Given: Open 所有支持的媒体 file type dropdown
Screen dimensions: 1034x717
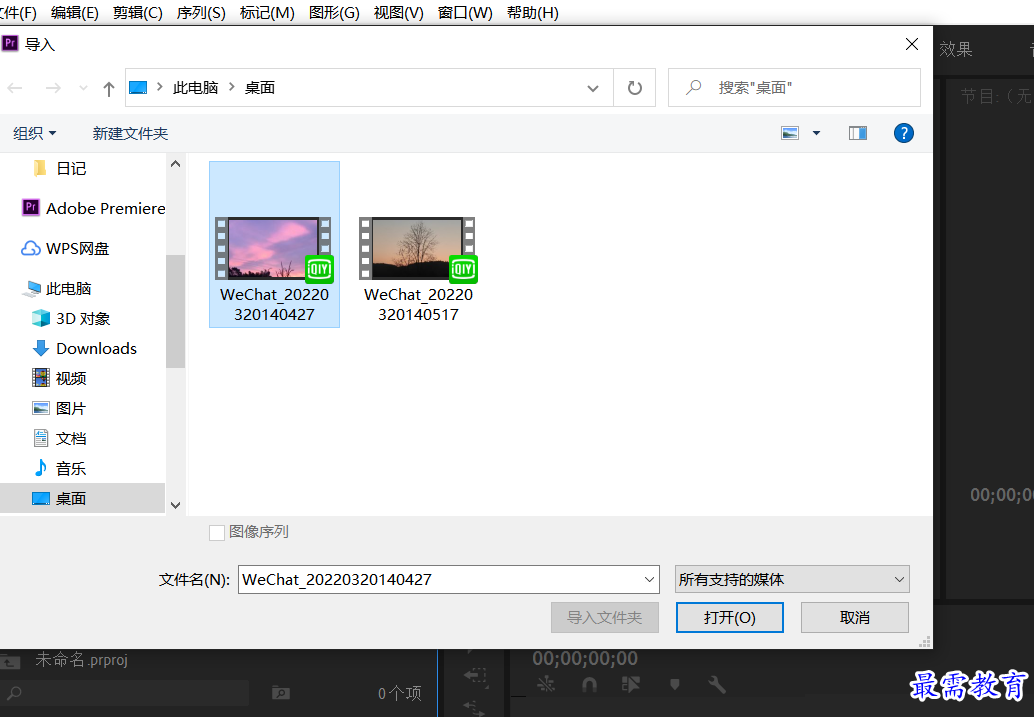Looking at the screenshot, I should 792,579.
